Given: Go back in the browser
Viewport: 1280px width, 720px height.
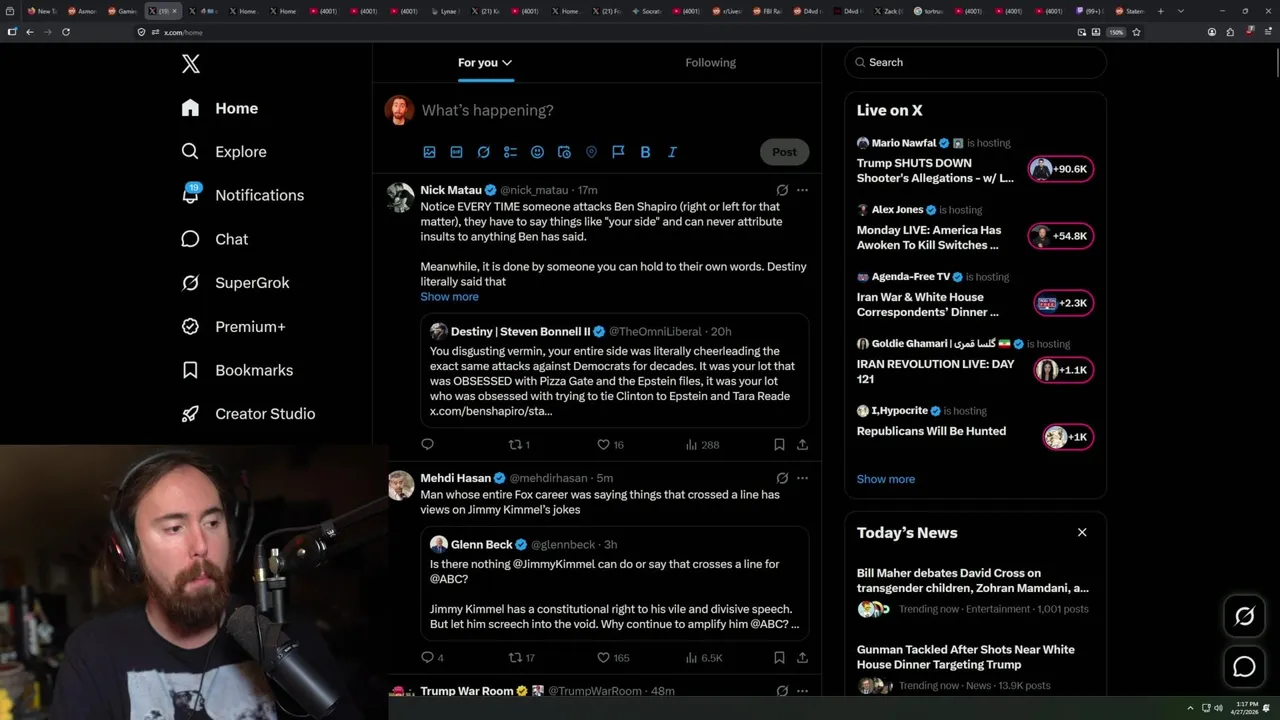Looking at the screenshot, I should [30, 32].
